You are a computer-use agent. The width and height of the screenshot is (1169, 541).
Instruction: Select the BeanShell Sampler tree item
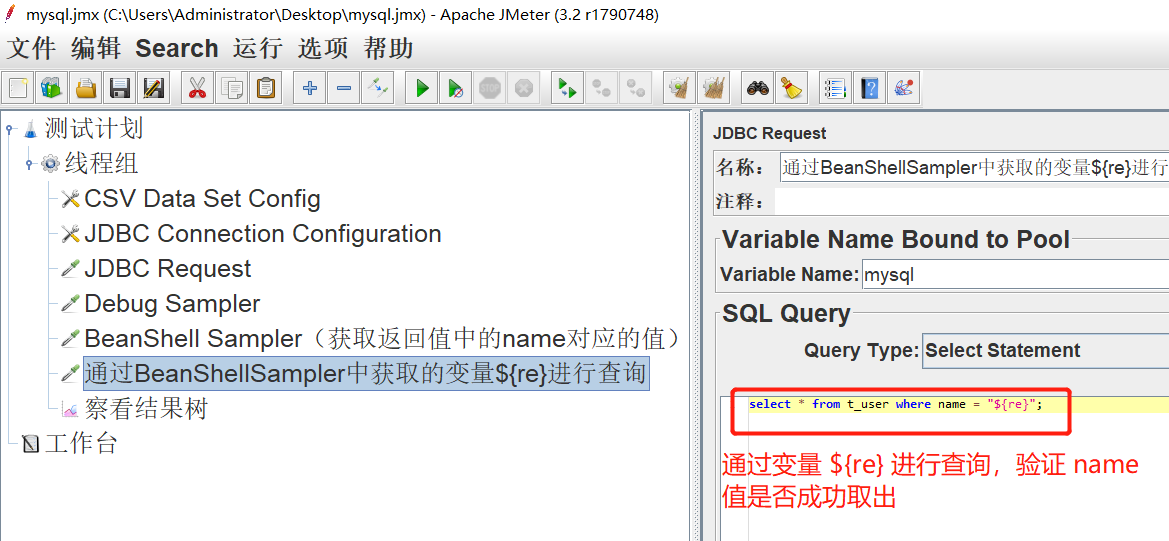click(383, 339)
